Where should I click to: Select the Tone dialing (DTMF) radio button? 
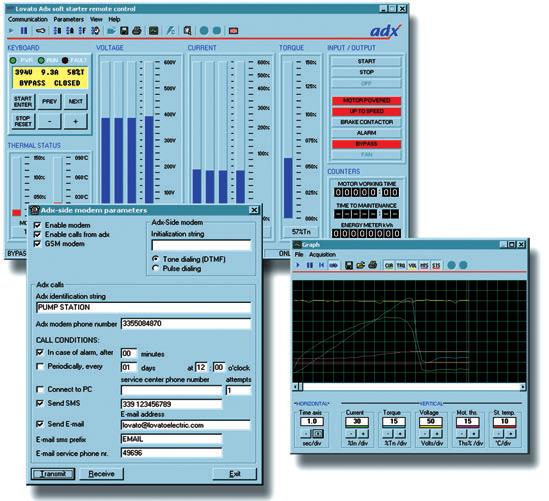[156, 259]
